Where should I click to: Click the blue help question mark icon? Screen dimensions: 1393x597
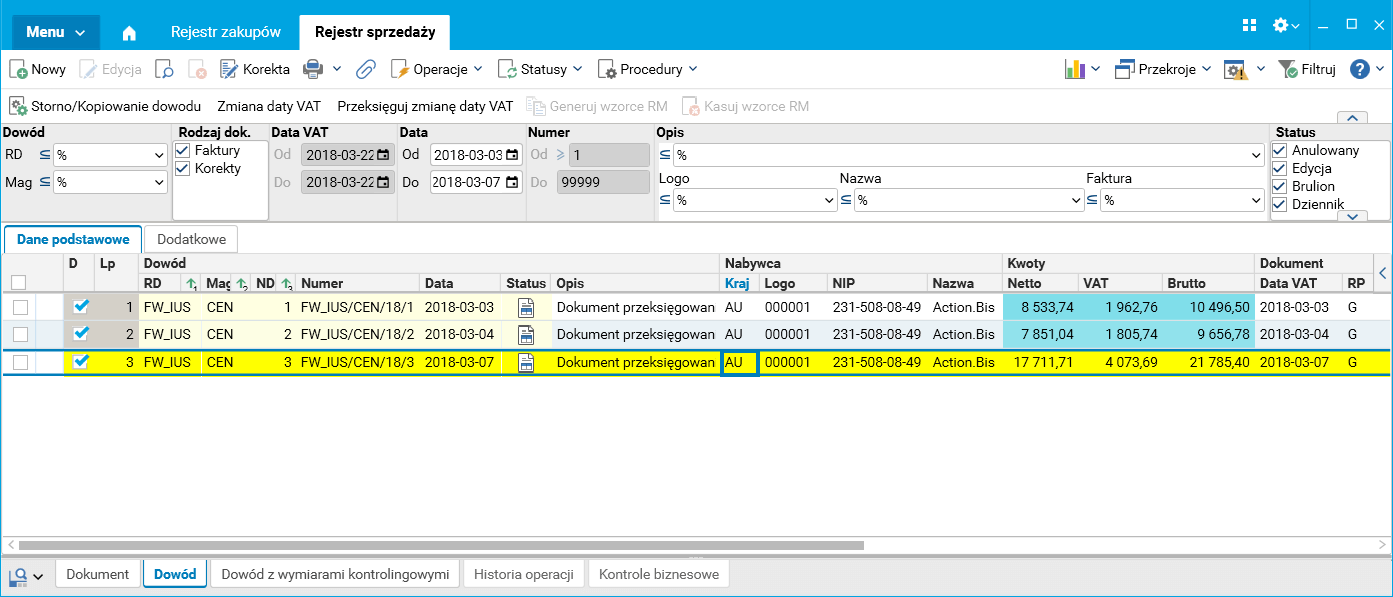point(1359,69)
